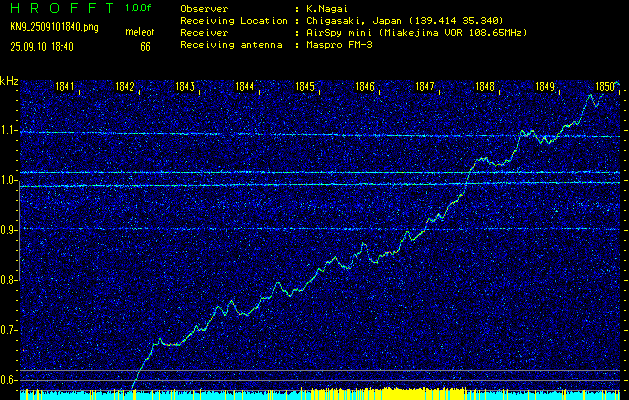Click the meteor count value 66
This screenshot has width=629, height=400.
click(145, 47)
